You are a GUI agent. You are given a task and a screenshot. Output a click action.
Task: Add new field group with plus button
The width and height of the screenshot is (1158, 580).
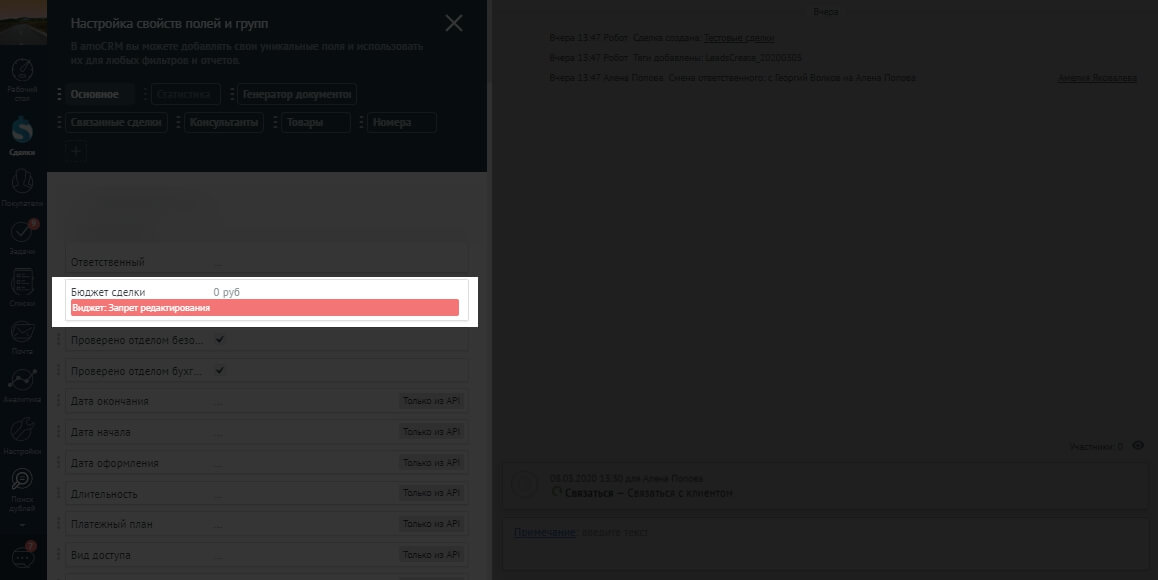(x=76, y=152)
